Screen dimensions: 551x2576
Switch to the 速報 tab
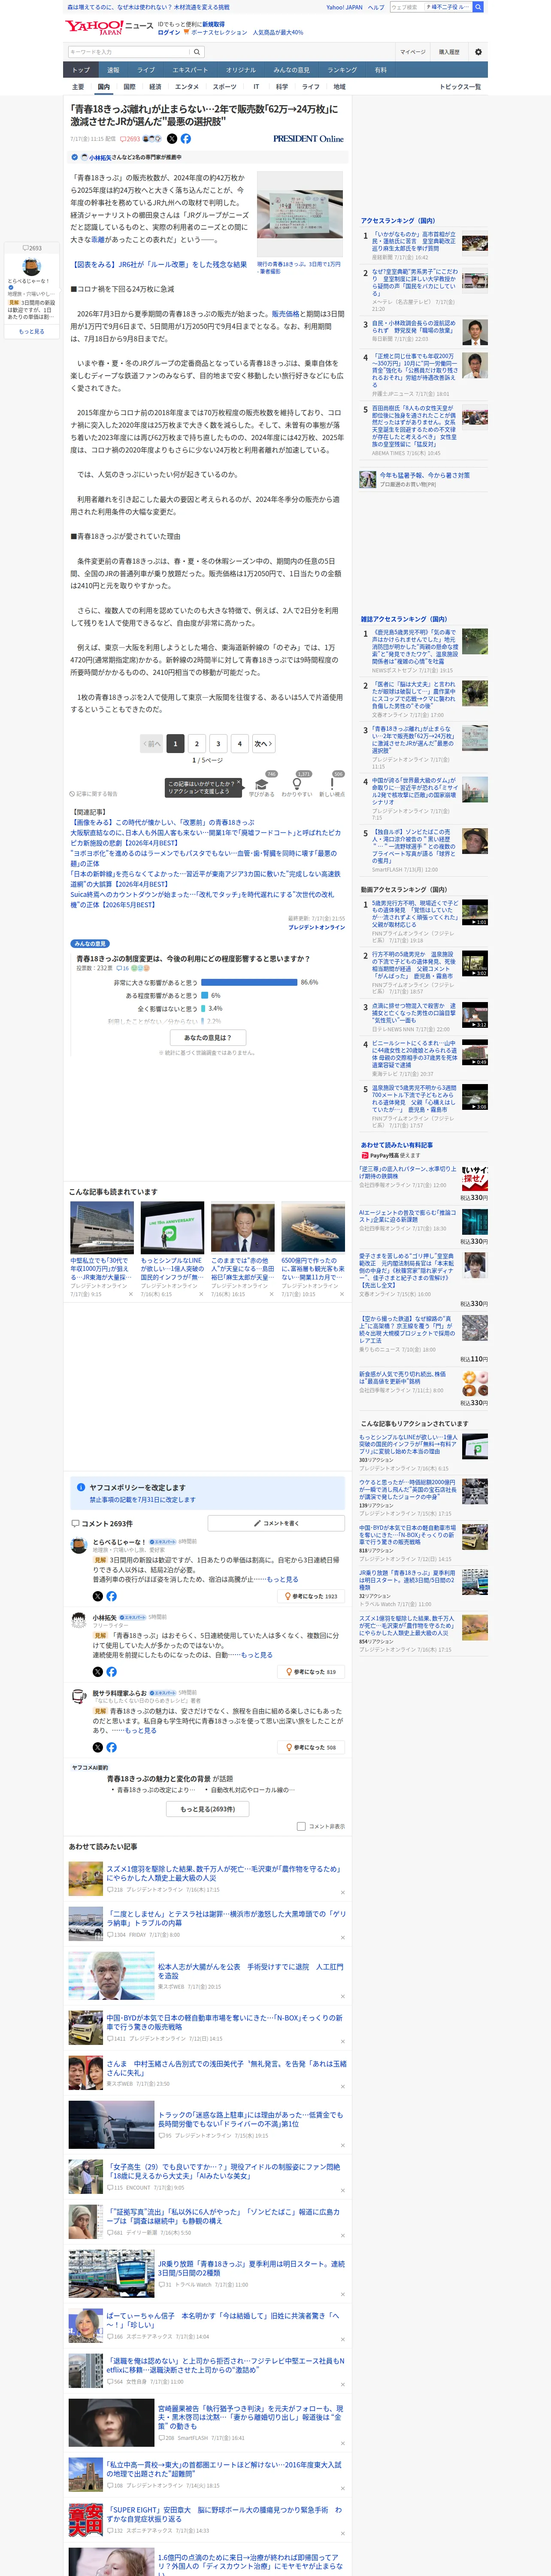tap(113, 70)
